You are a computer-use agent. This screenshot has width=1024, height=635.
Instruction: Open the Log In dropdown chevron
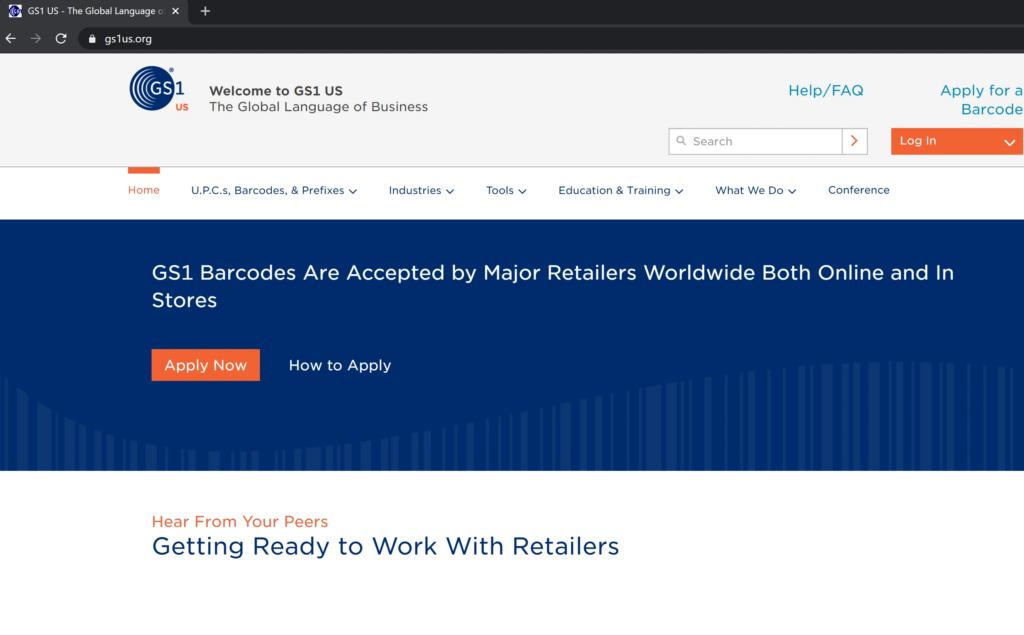(x=1010, y=141)
